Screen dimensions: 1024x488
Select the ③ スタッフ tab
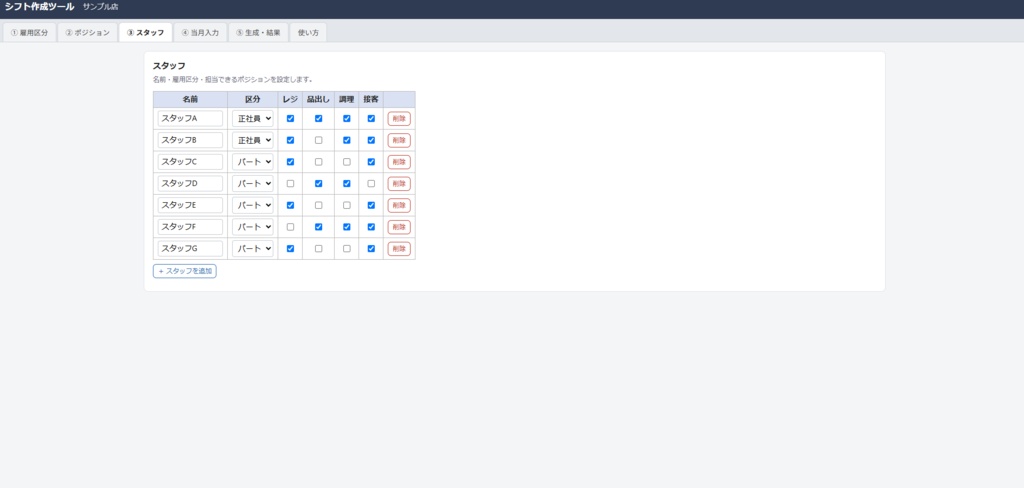tap(146, 33)
